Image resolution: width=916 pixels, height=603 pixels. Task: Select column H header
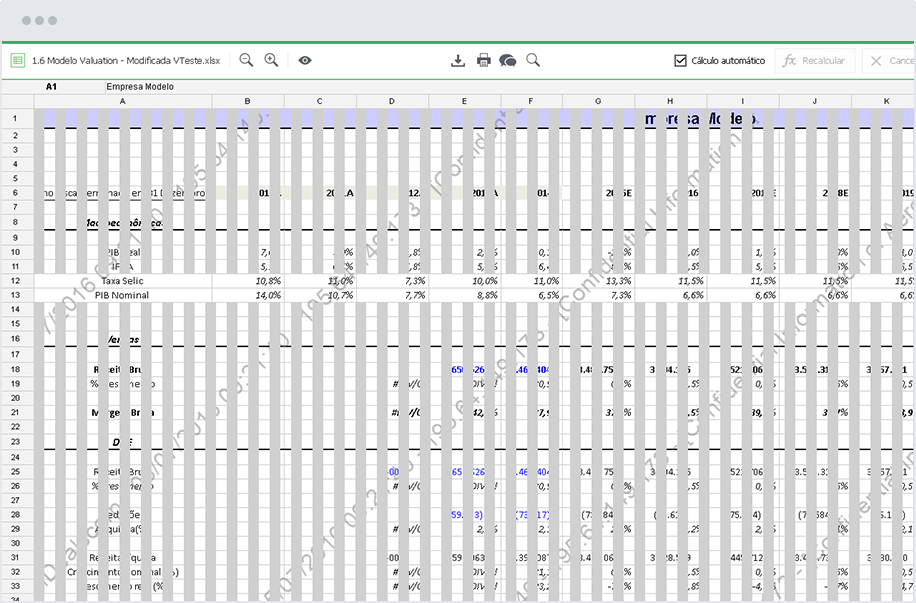(670, 101)
